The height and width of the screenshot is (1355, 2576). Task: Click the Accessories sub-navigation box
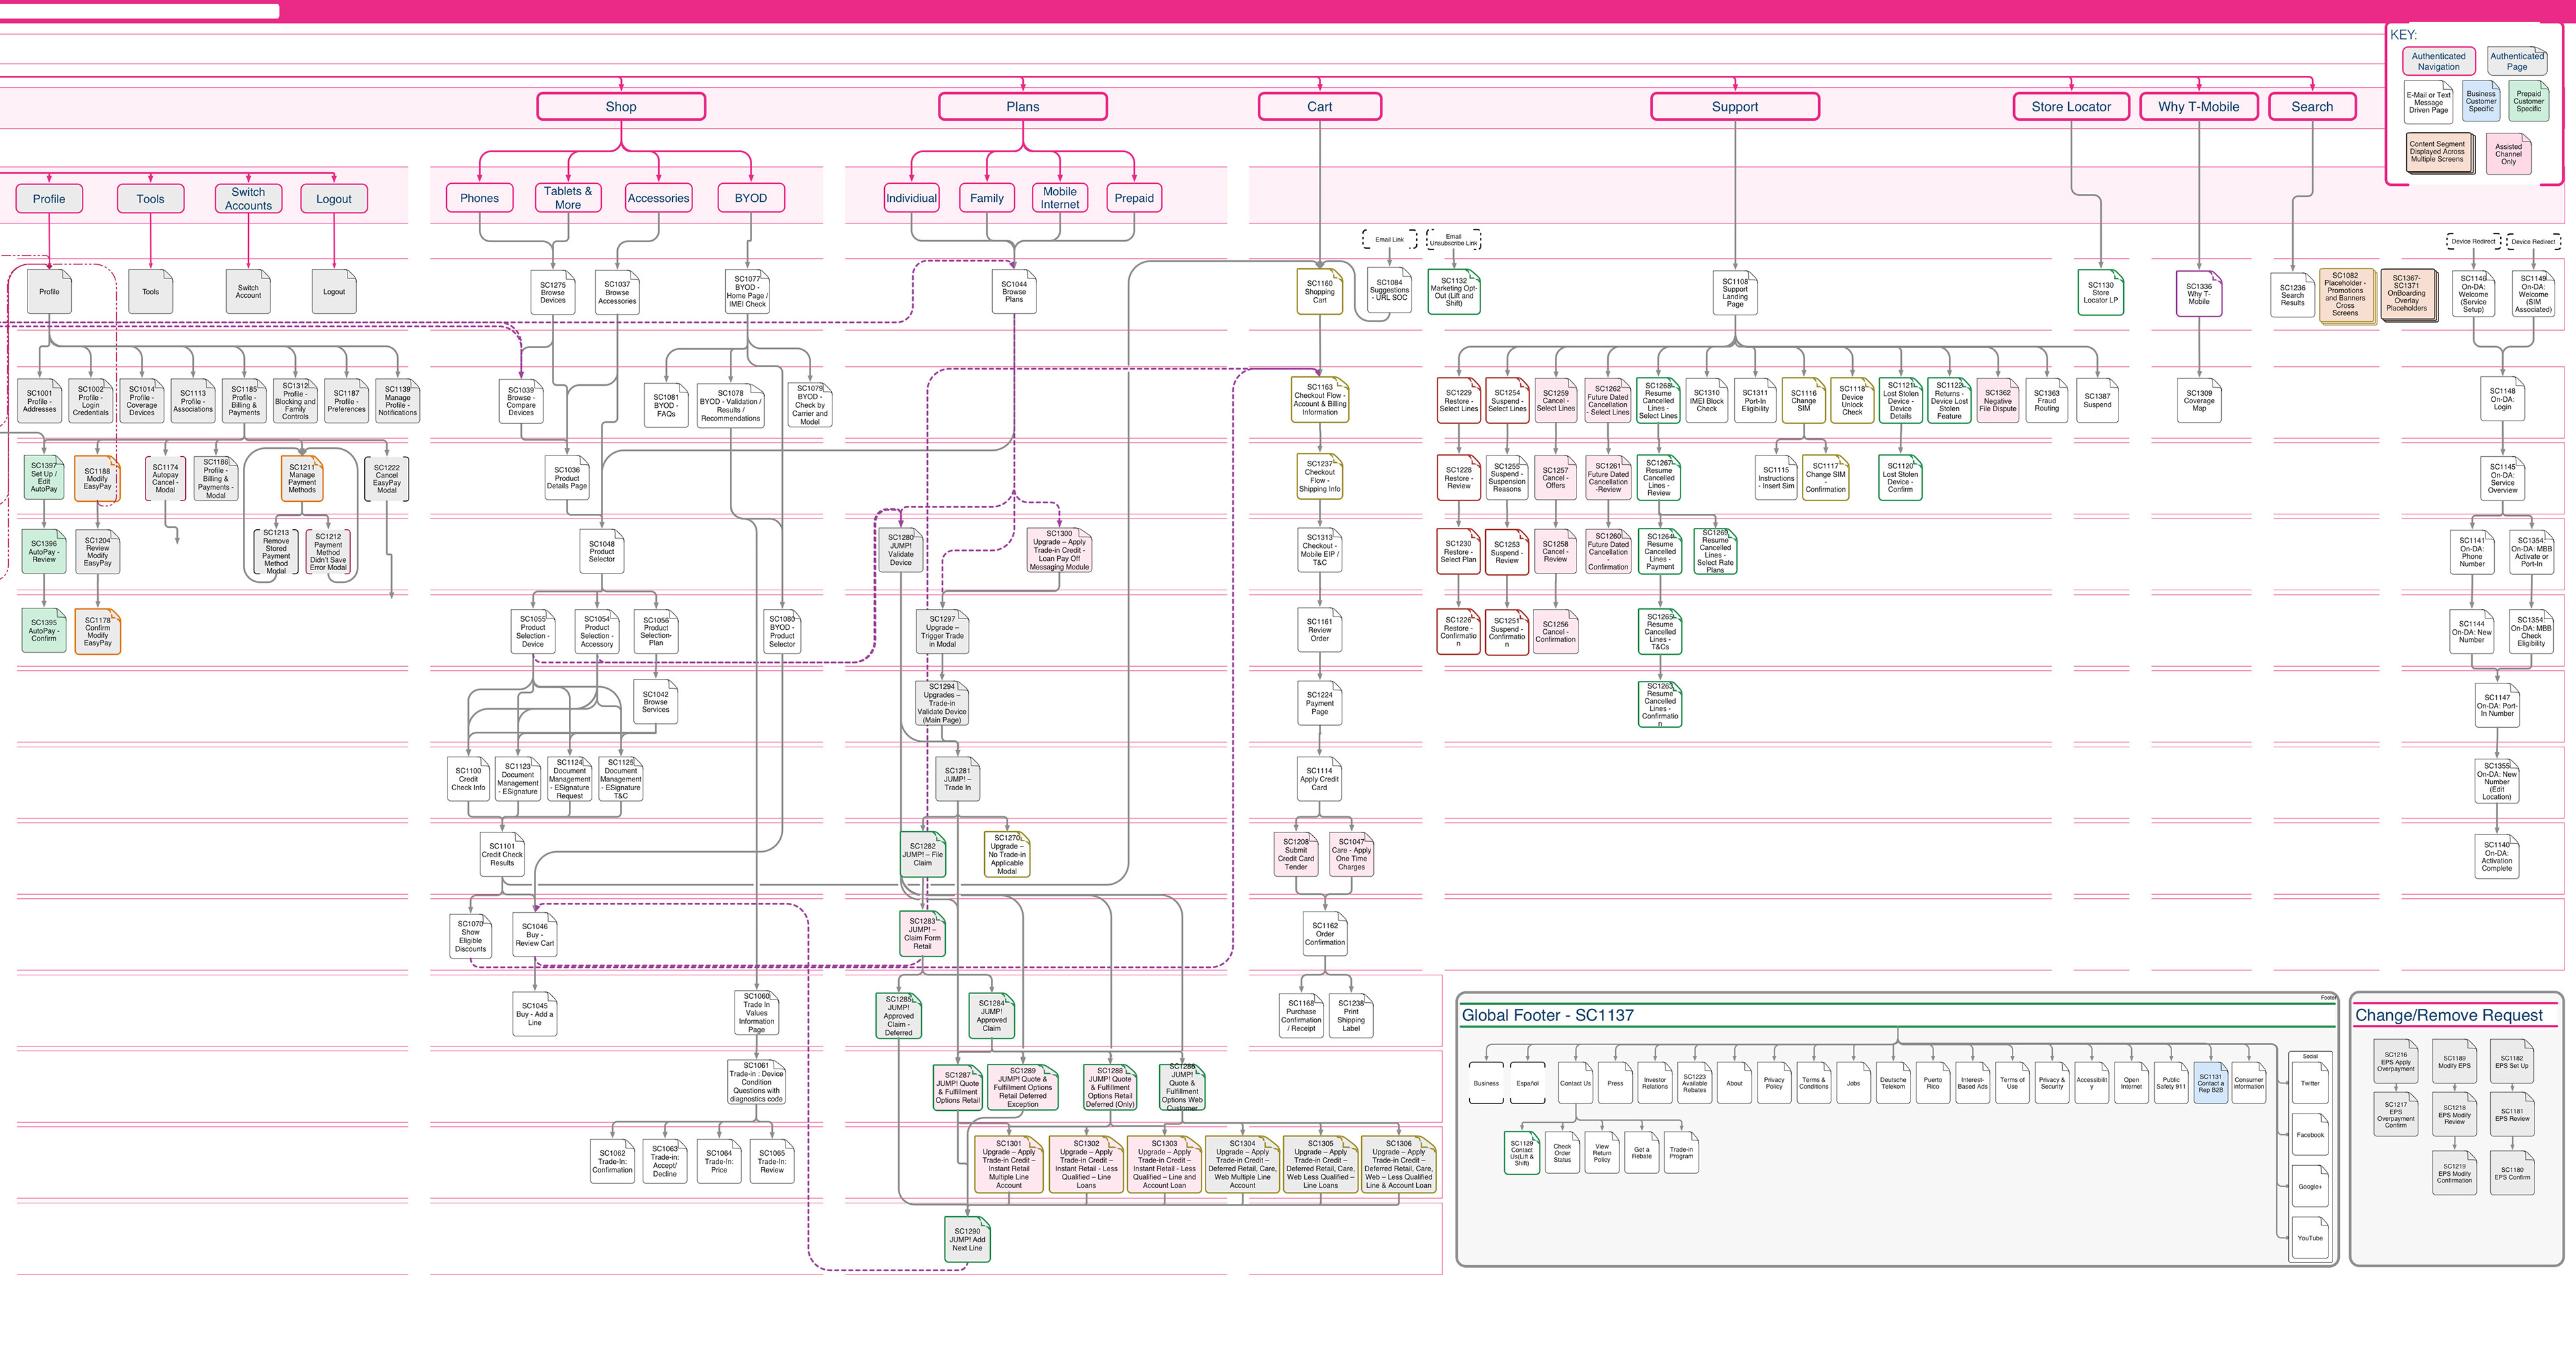point(658,198)
